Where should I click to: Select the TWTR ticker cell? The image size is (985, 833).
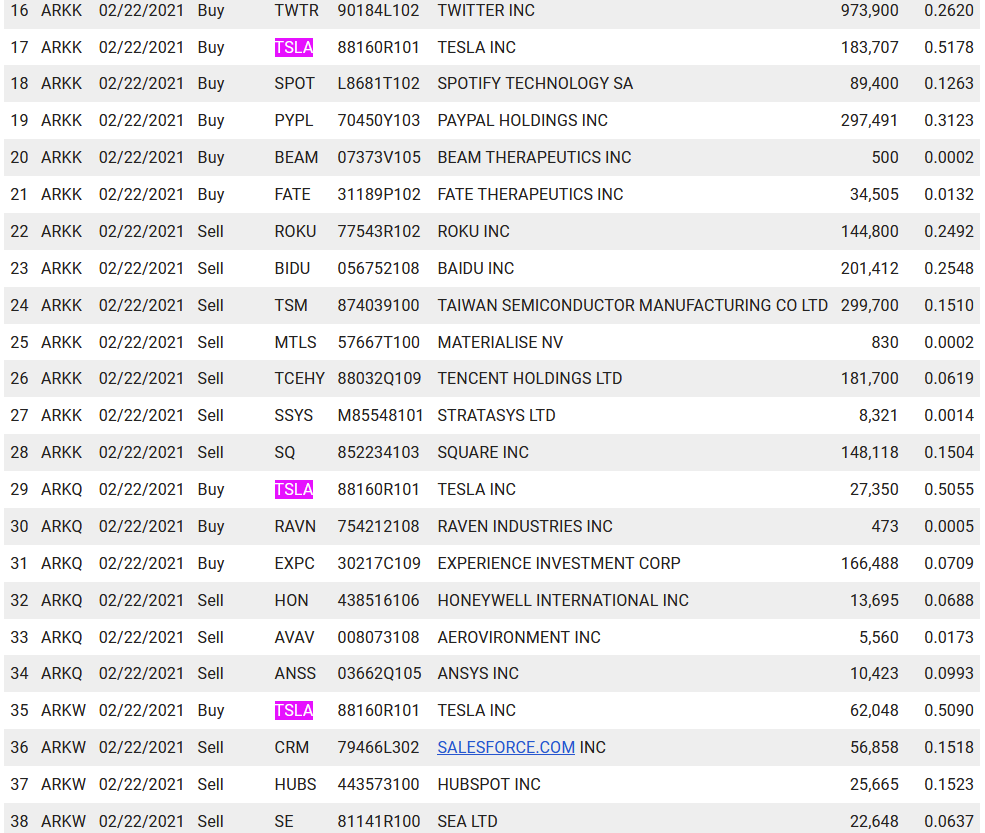295,10
